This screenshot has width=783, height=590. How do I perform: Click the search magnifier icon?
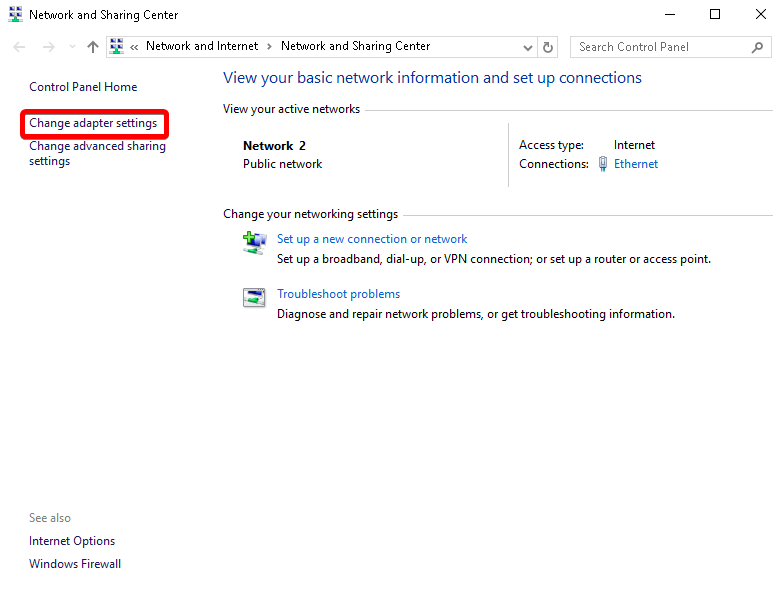757,47
